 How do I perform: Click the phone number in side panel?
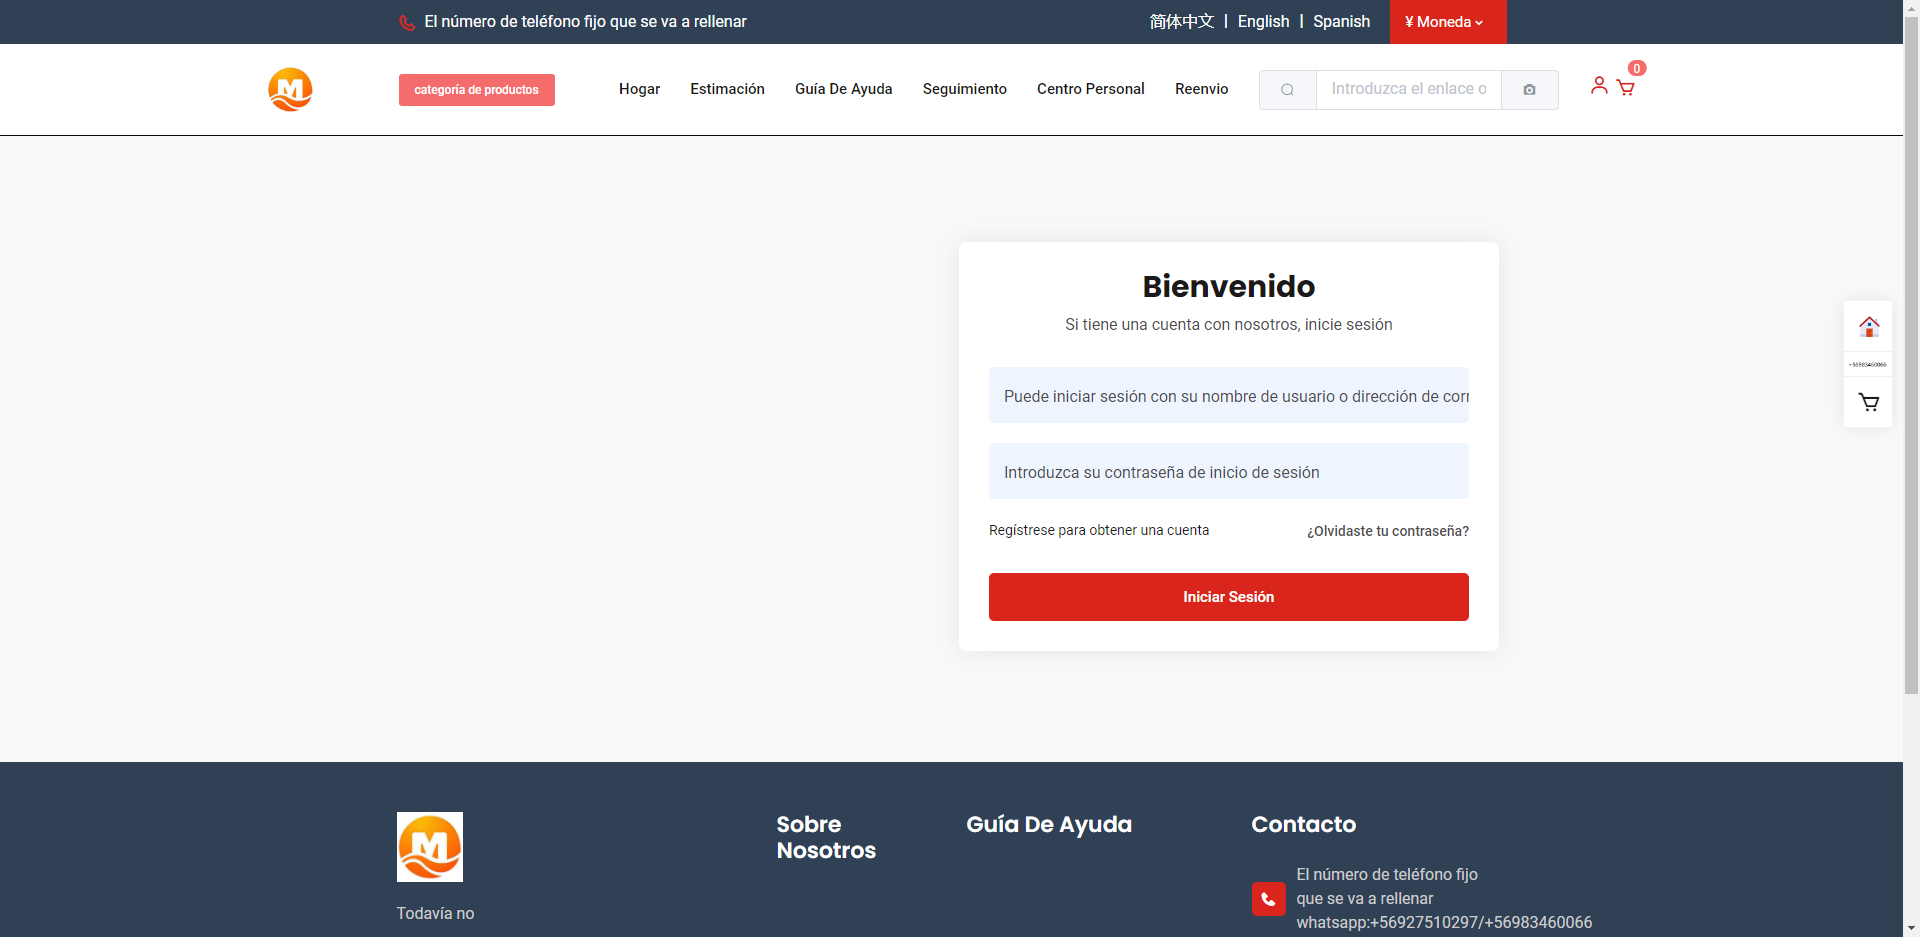[1868, 365]
